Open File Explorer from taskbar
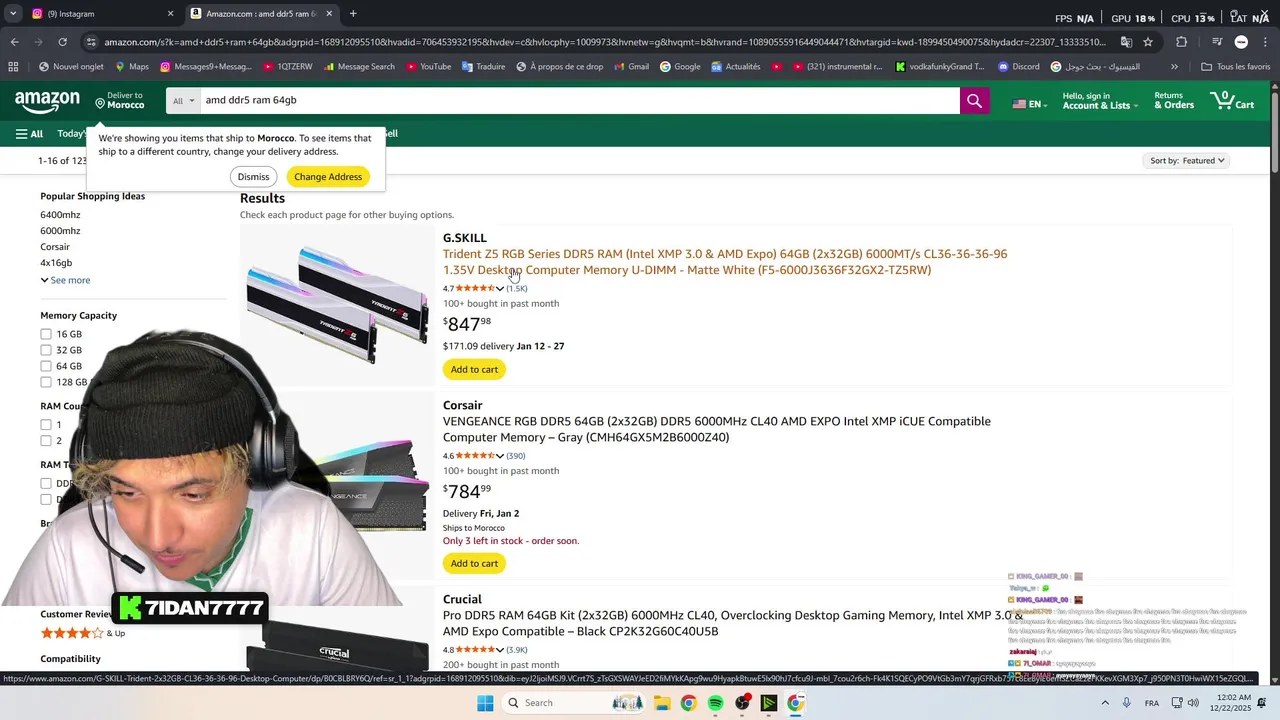This screenshot has height=720, width=1280. point(662,703)
